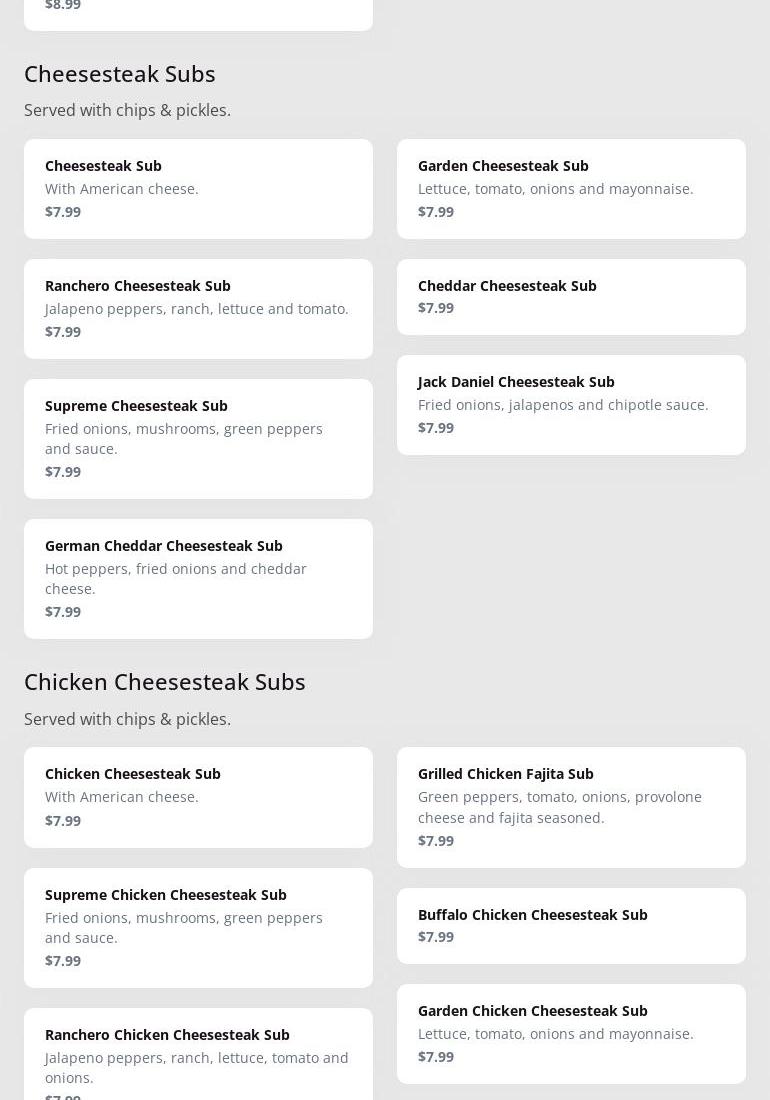Click the Grilled Chicken Fajita Sub description

click(560, 807)
